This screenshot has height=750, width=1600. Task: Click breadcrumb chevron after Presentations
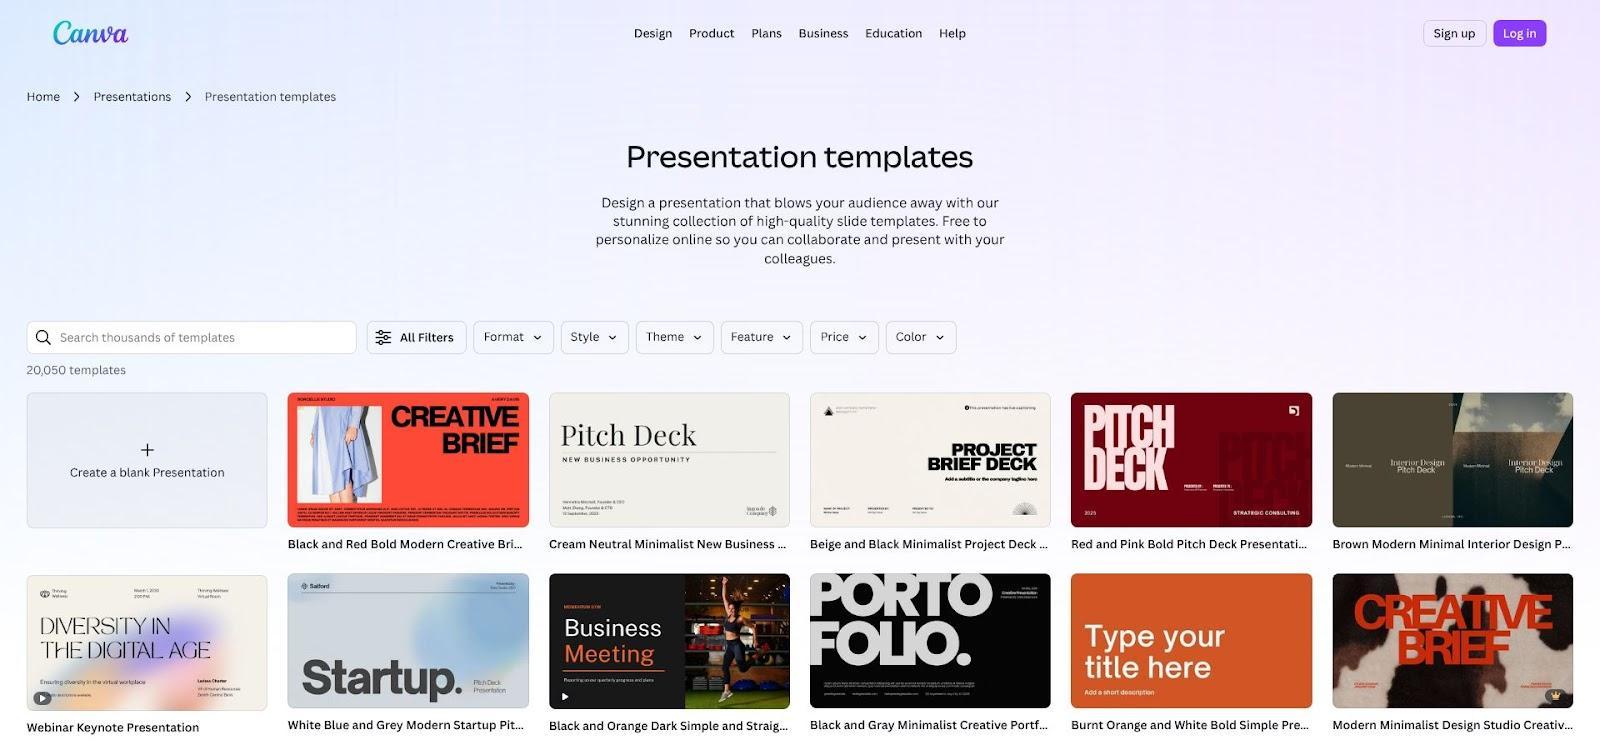tap(188, 97)
